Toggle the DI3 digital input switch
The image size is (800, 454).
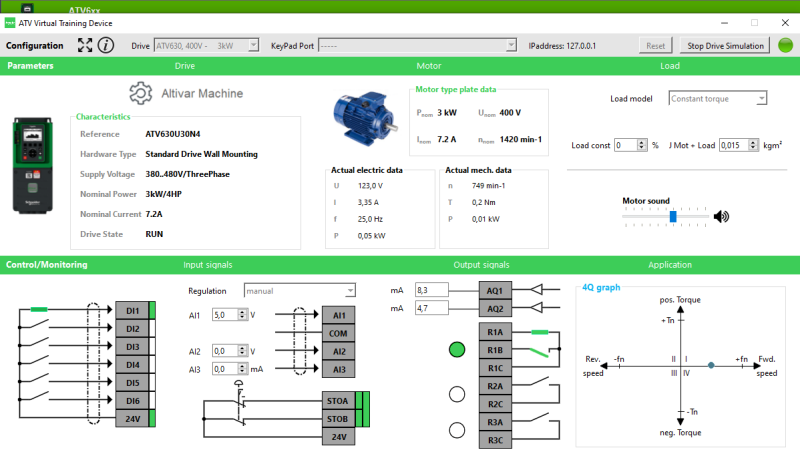tap(40, 346)
